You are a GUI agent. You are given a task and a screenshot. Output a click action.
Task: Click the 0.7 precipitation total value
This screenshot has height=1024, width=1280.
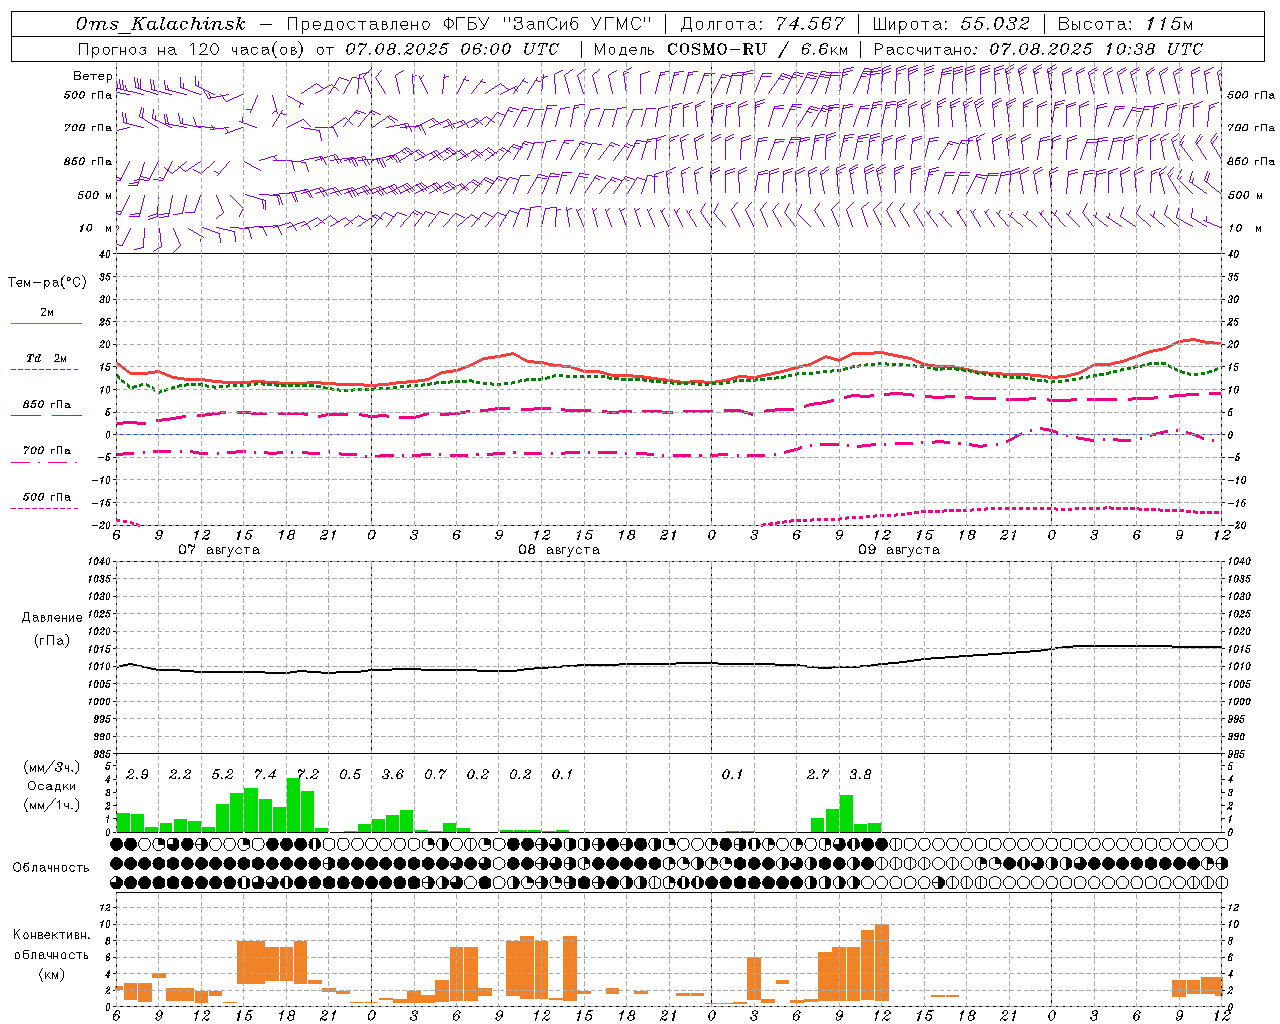coord(435,774)
